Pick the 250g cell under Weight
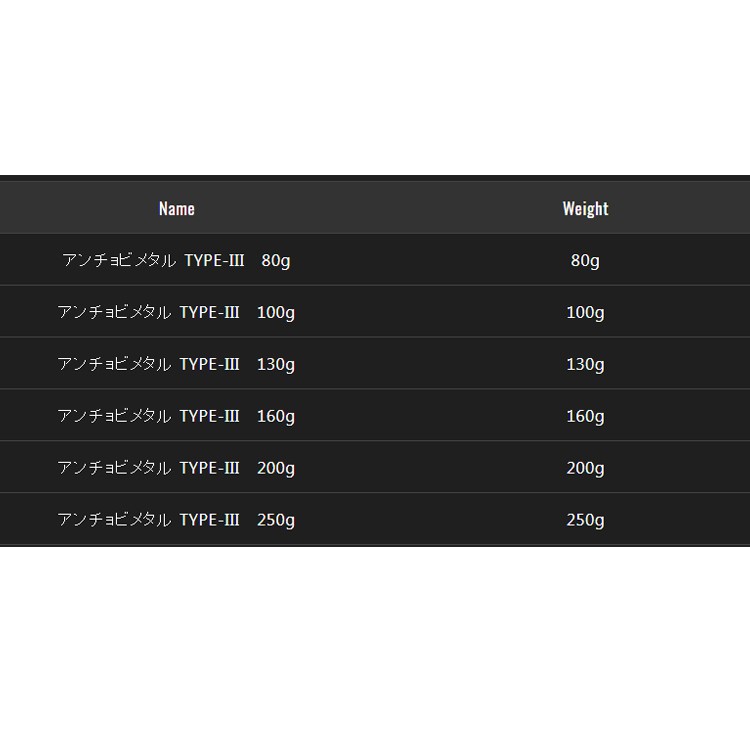 [585, 521]
